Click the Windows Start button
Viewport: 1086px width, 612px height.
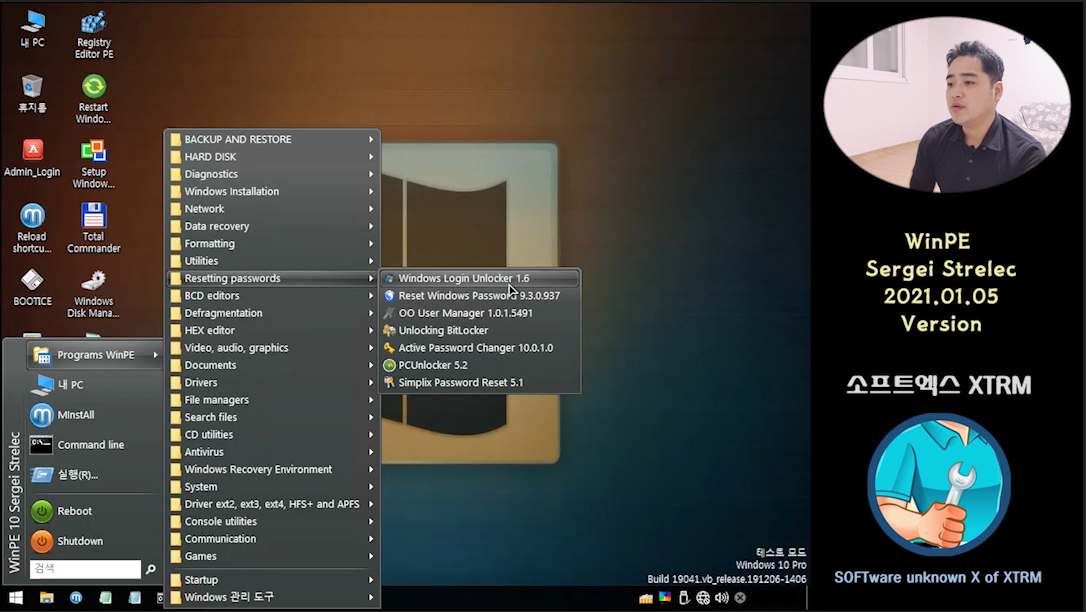tap(15, 597)
